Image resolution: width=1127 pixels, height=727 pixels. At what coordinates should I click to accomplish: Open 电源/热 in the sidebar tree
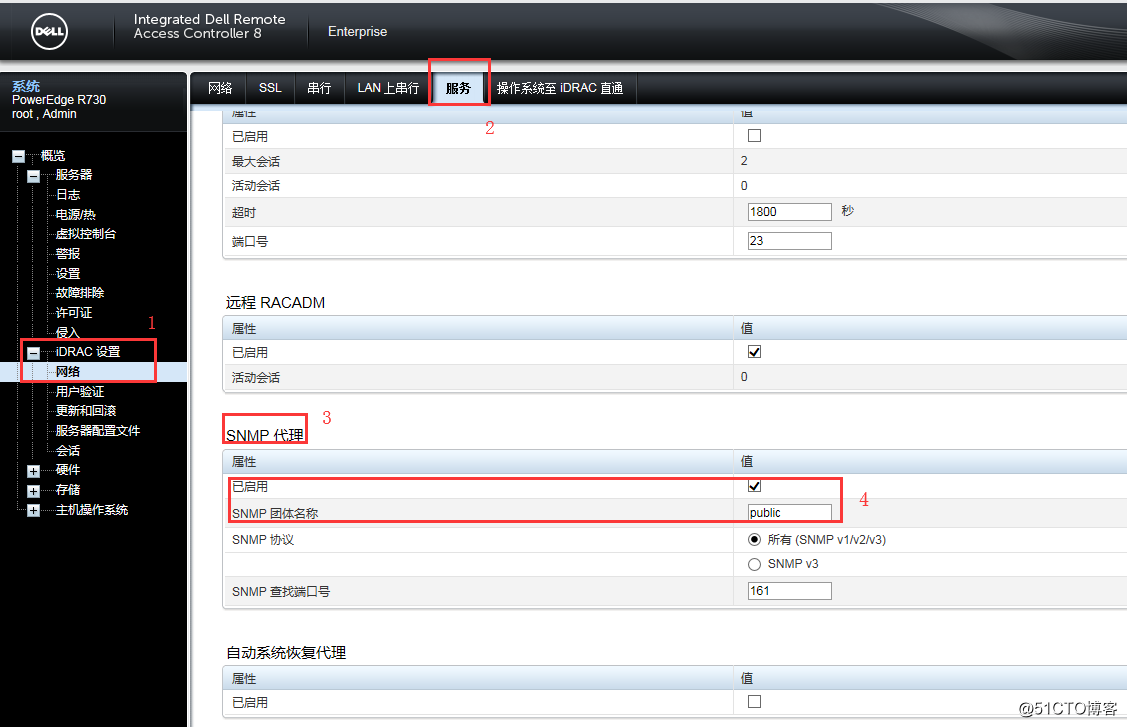[x=75, y=215]
